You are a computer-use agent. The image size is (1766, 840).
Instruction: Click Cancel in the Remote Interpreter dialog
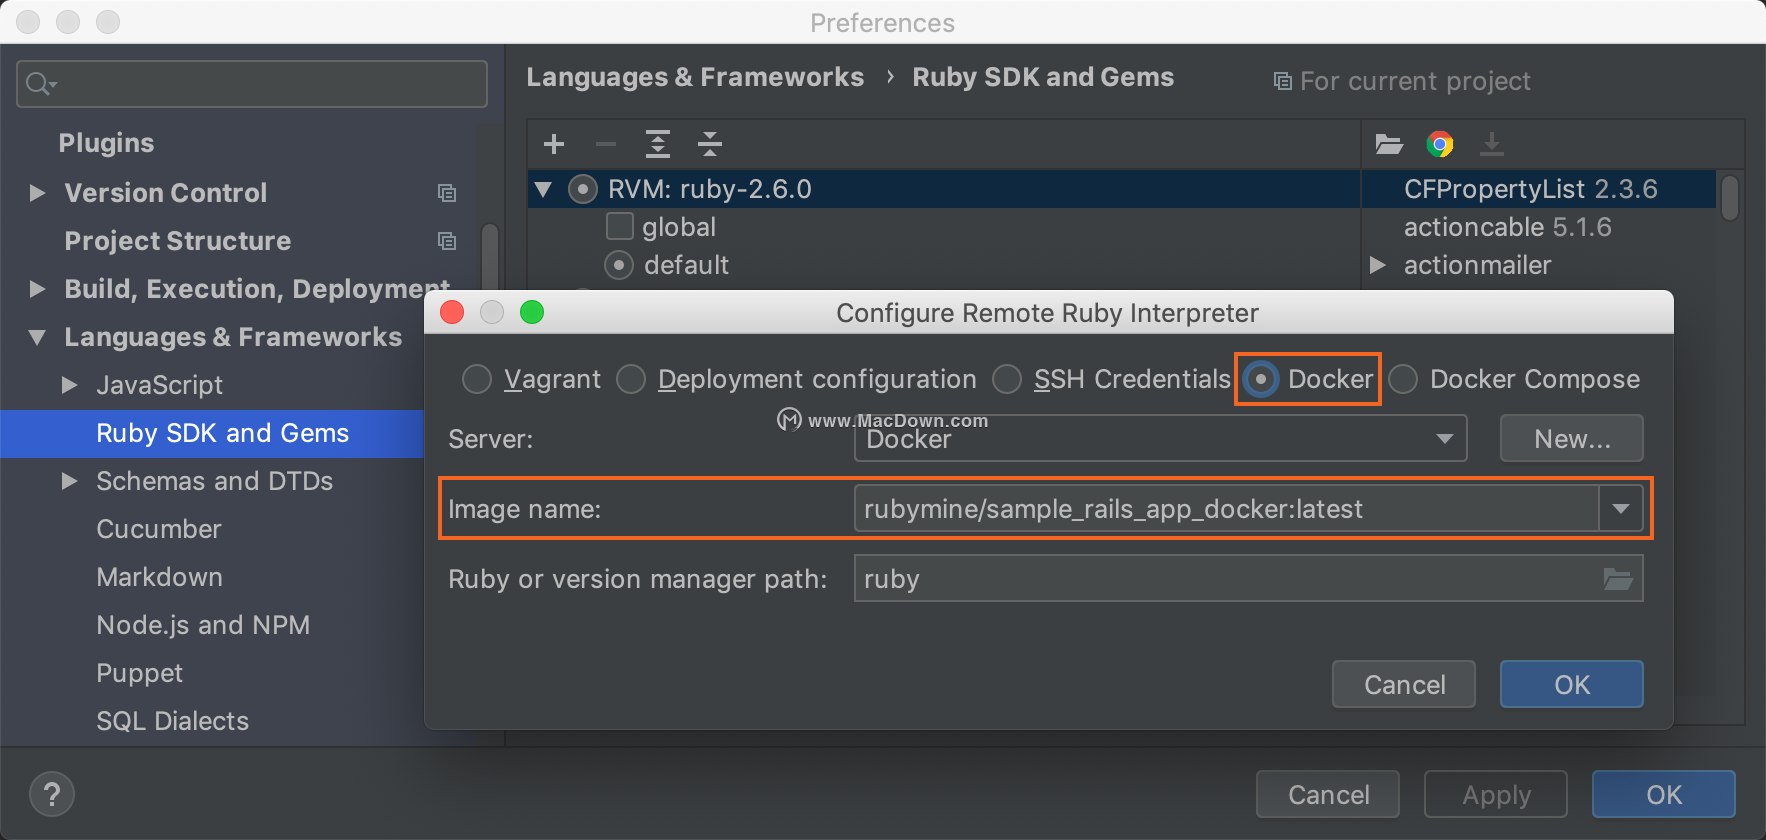(1404, 684)
